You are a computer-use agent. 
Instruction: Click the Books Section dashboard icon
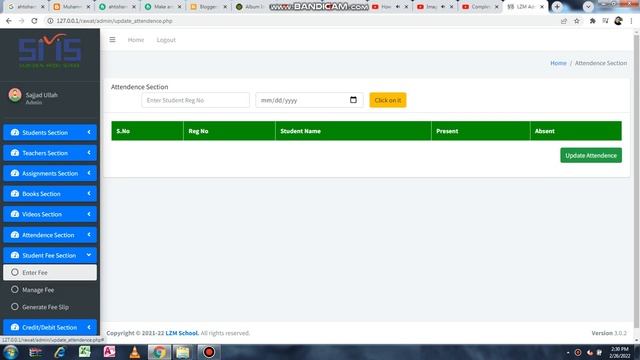click(x=15, y=193)
